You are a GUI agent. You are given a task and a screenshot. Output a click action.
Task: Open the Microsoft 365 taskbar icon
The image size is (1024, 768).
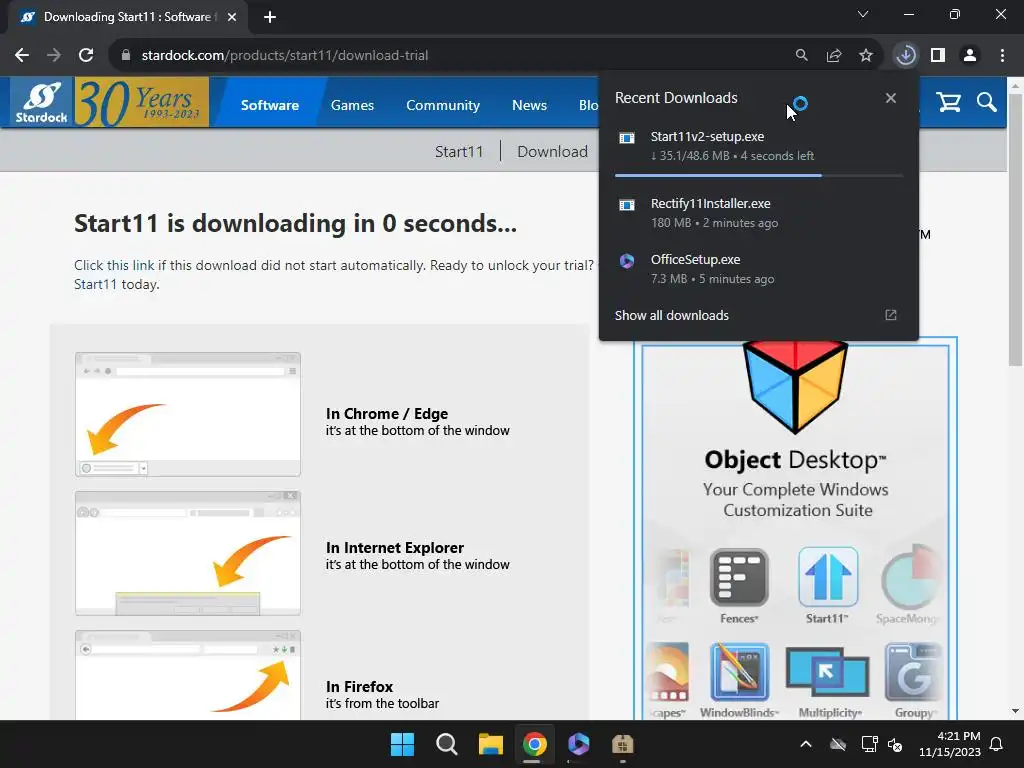pyautogui.click(x=579, y=744)
